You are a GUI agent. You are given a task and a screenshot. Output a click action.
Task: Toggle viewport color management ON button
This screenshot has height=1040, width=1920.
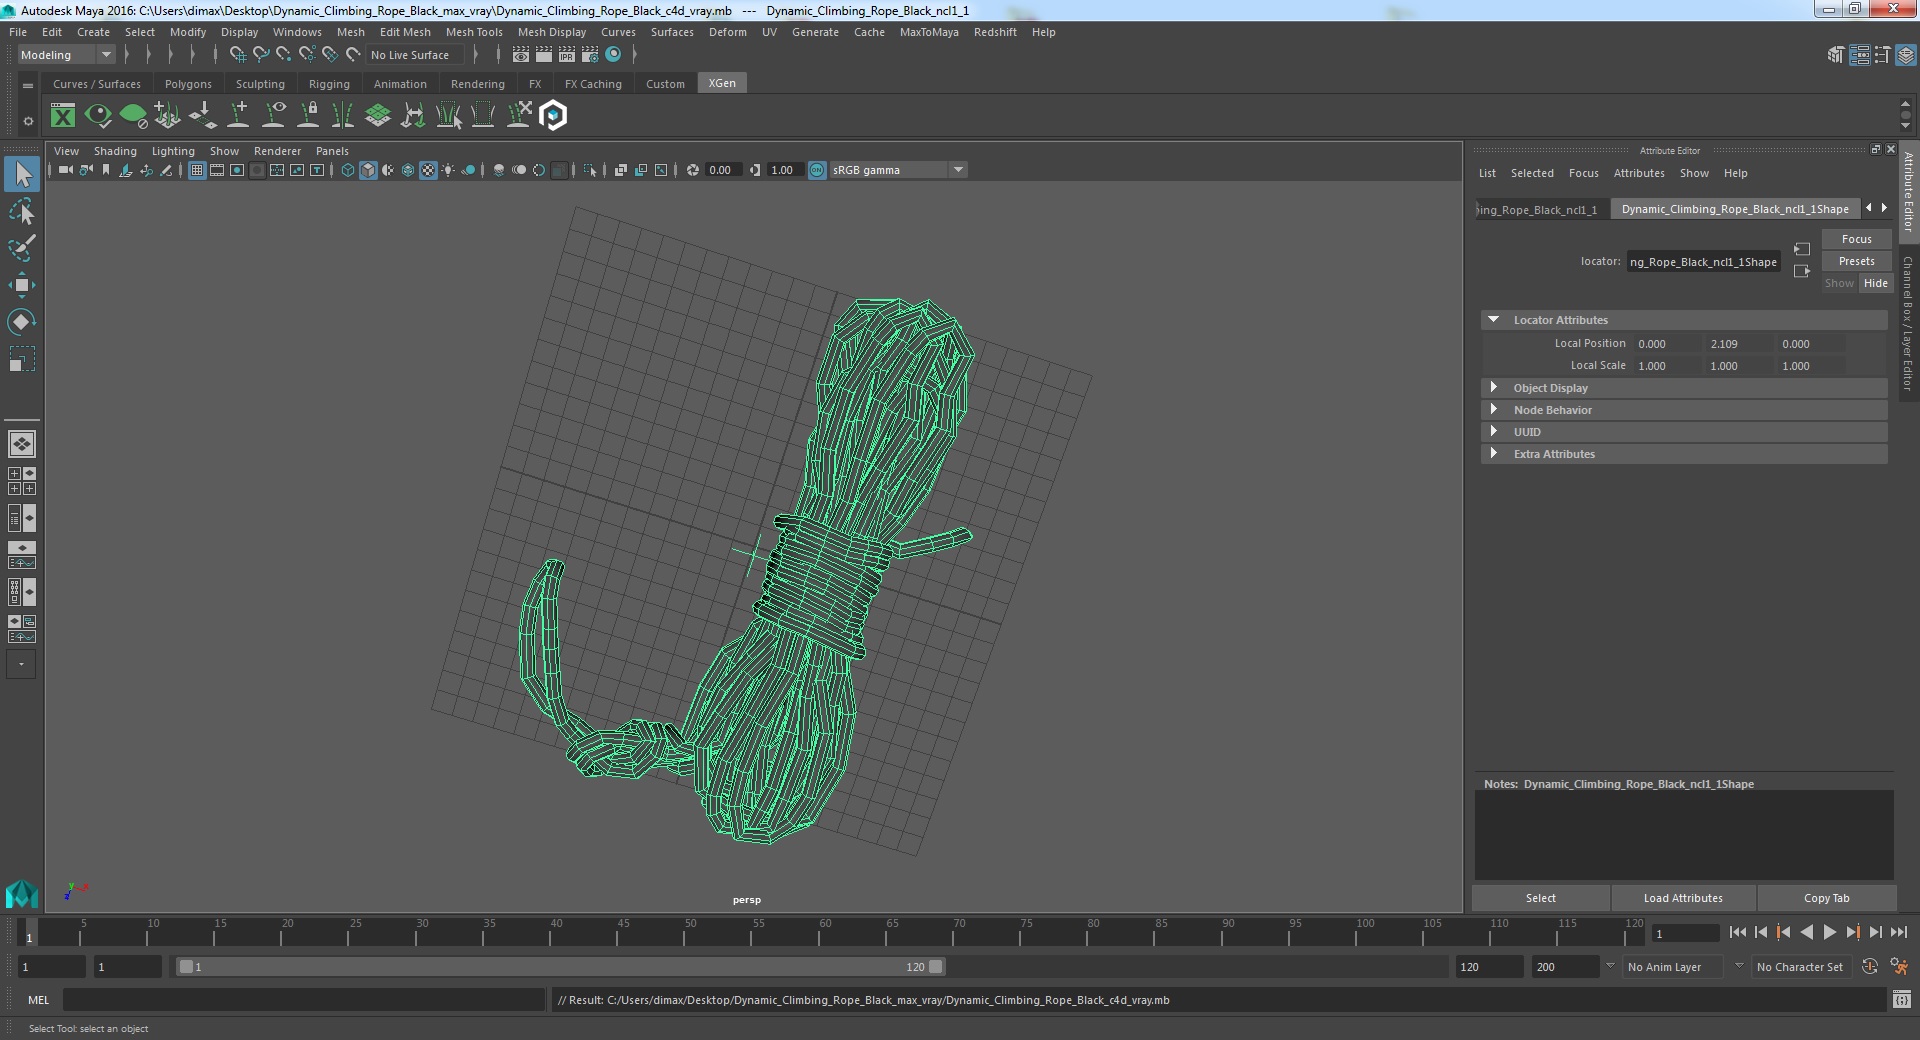tap(817, 170)
